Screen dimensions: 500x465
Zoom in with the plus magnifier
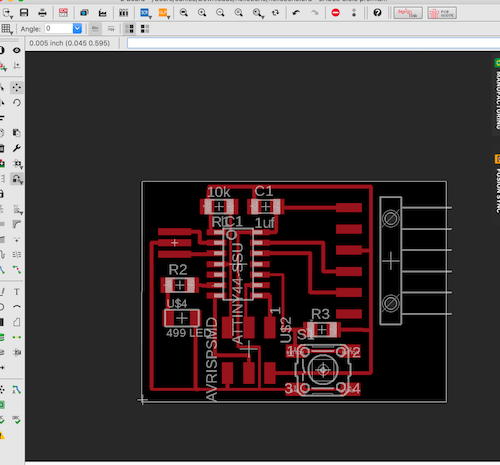tap(202, 13)
